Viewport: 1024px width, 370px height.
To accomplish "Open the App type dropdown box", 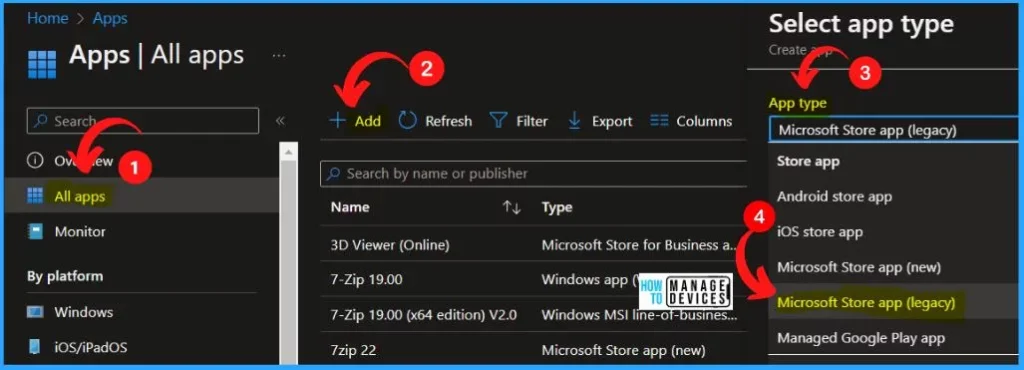I will coord(894,131).
